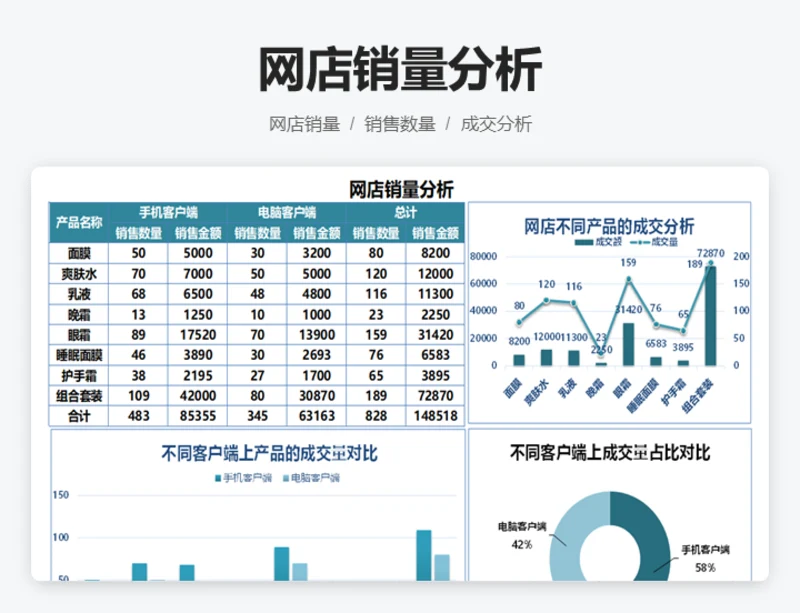Click the cell with value 63163

coord(316,416)
